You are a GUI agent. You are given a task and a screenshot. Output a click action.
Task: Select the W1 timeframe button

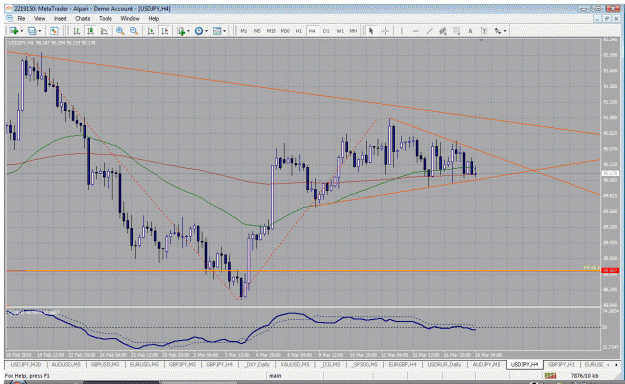pos(340,31)
